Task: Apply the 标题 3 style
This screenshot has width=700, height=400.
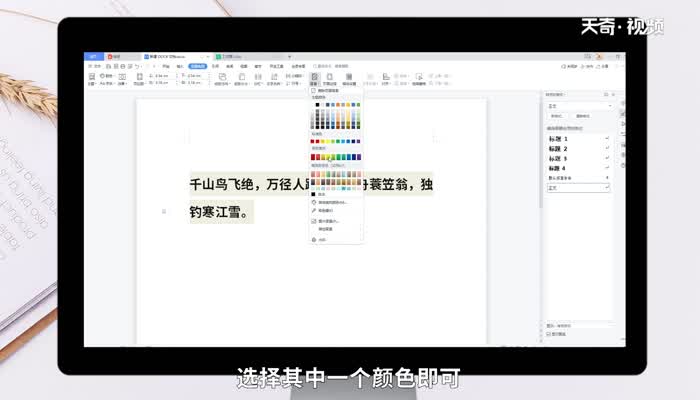Action: point(579,158)
